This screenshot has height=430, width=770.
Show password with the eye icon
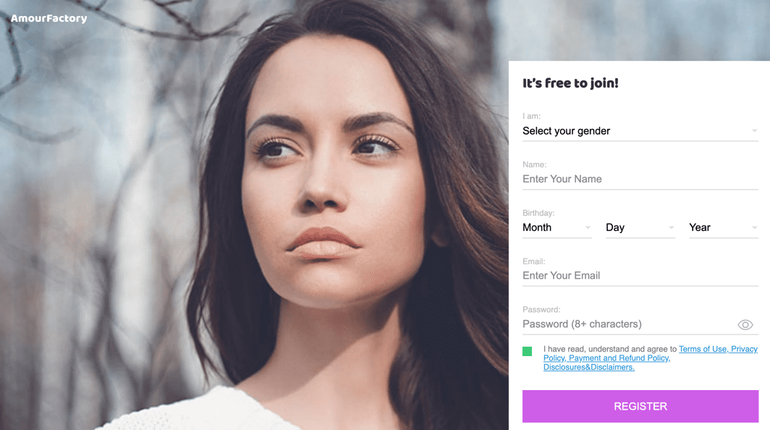pyautogui.click(x=745, y=324)
